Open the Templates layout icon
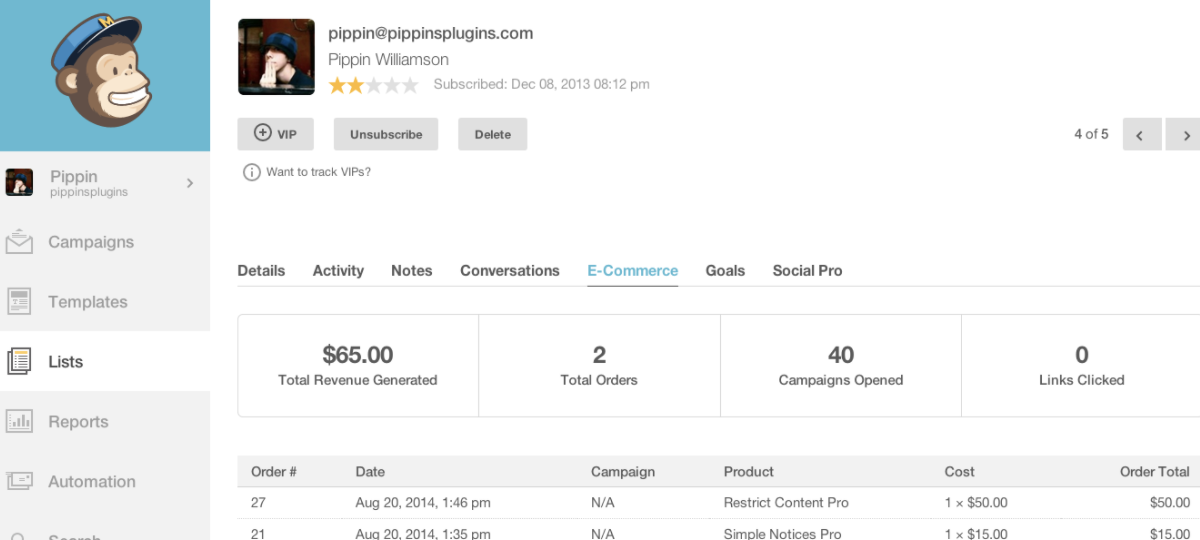 pyautogui.click(x=20, y=301)
